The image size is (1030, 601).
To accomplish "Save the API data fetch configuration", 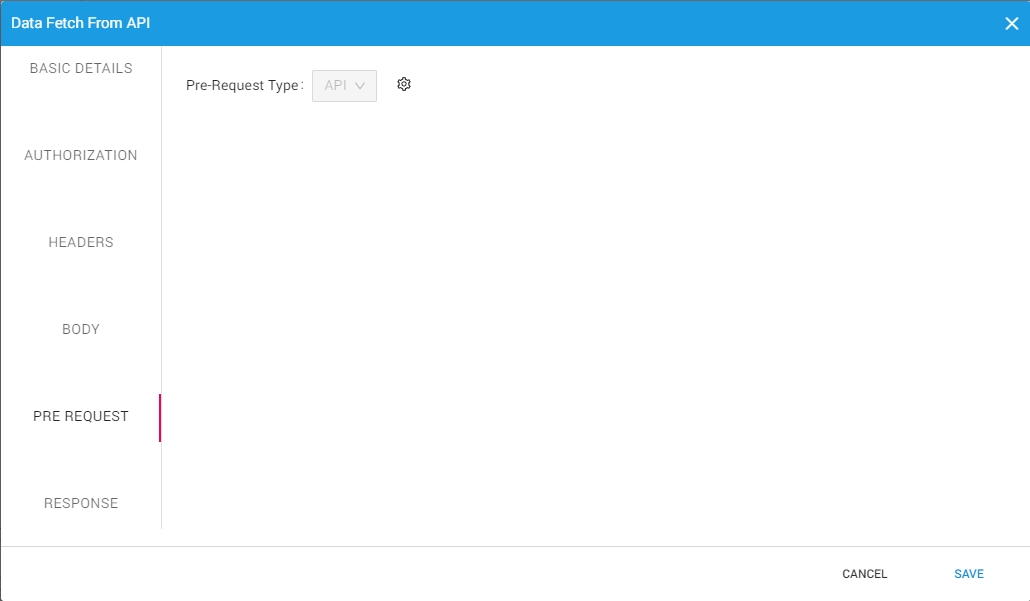I will [x=968, y=574].
